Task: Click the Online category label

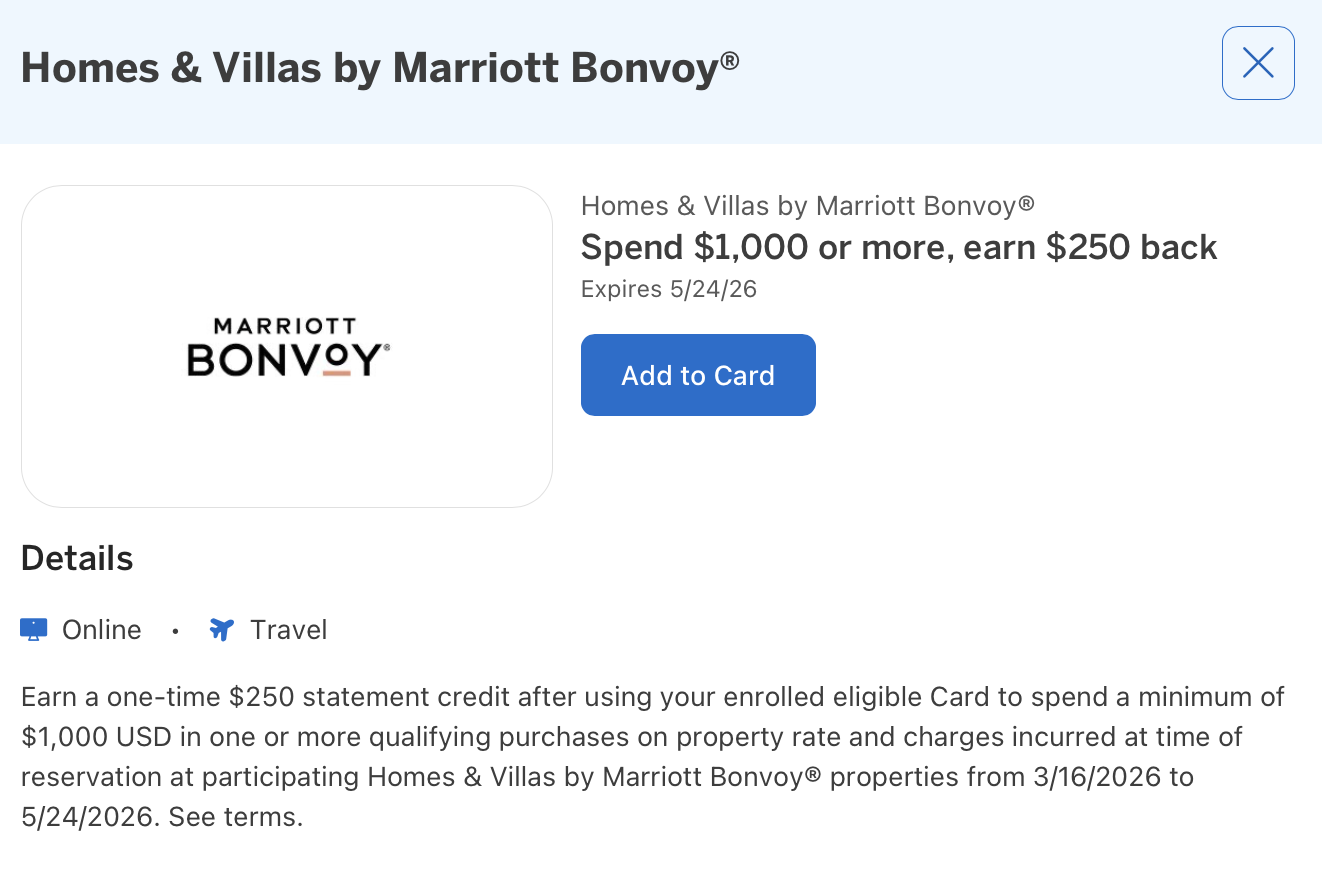Action: pos(100,629)
